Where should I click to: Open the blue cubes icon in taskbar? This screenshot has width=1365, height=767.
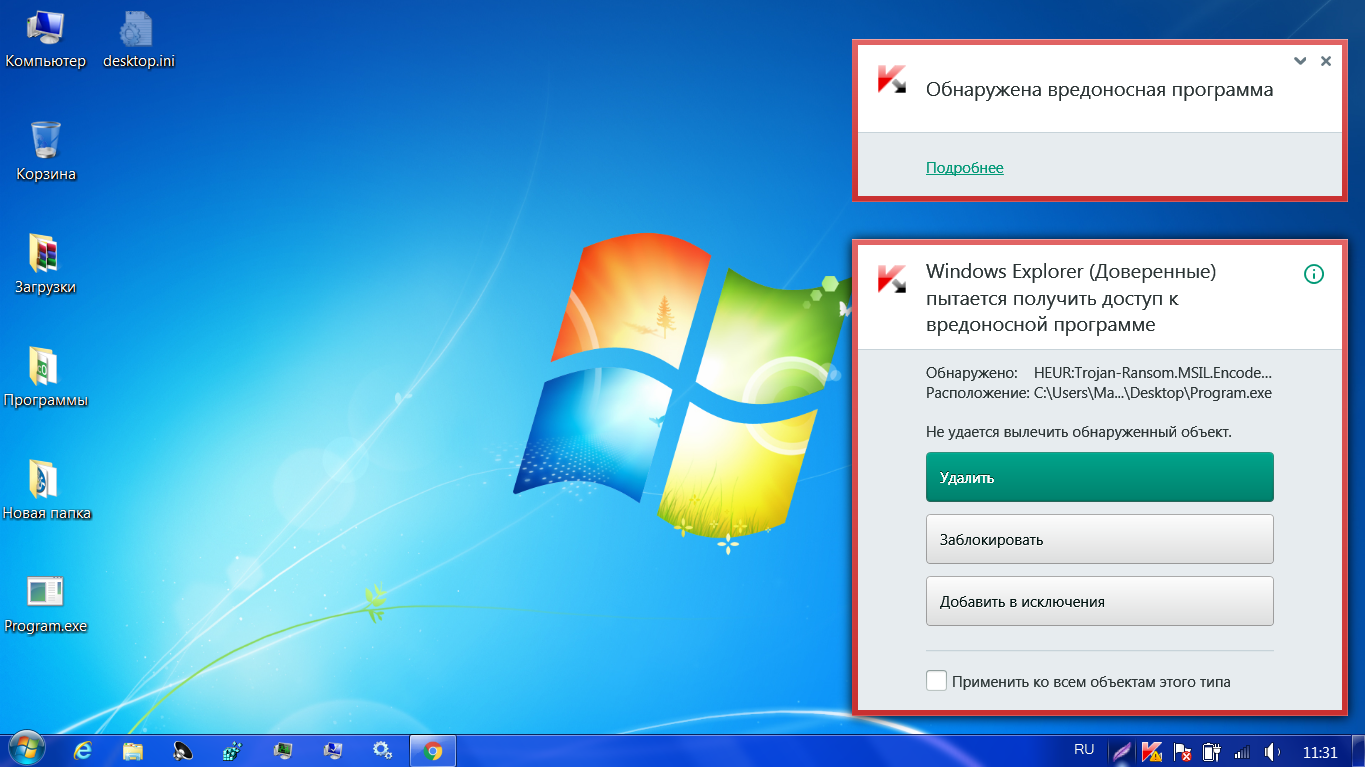point(233,751)
